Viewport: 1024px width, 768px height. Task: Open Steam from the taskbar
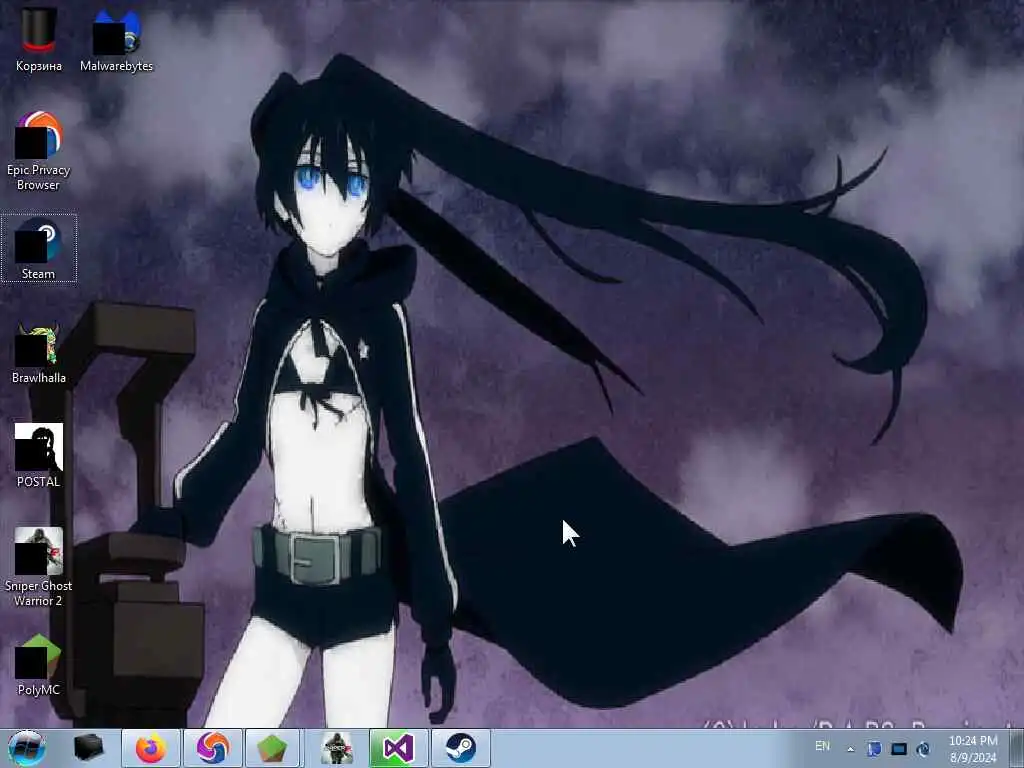[x=460, y=748]
